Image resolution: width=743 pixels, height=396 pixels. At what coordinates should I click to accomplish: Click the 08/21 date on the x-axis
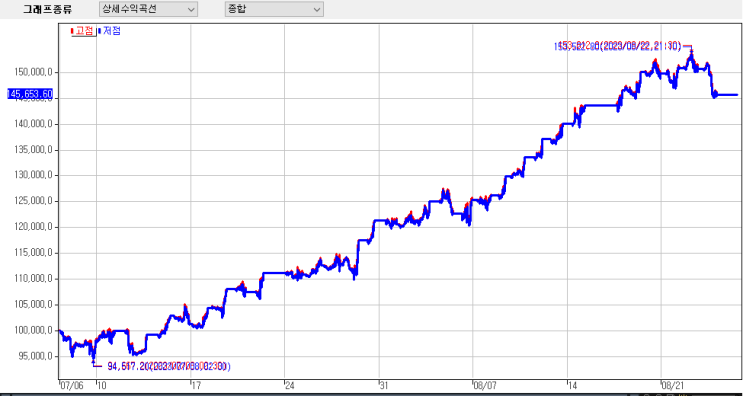click(x=672, y=386)
